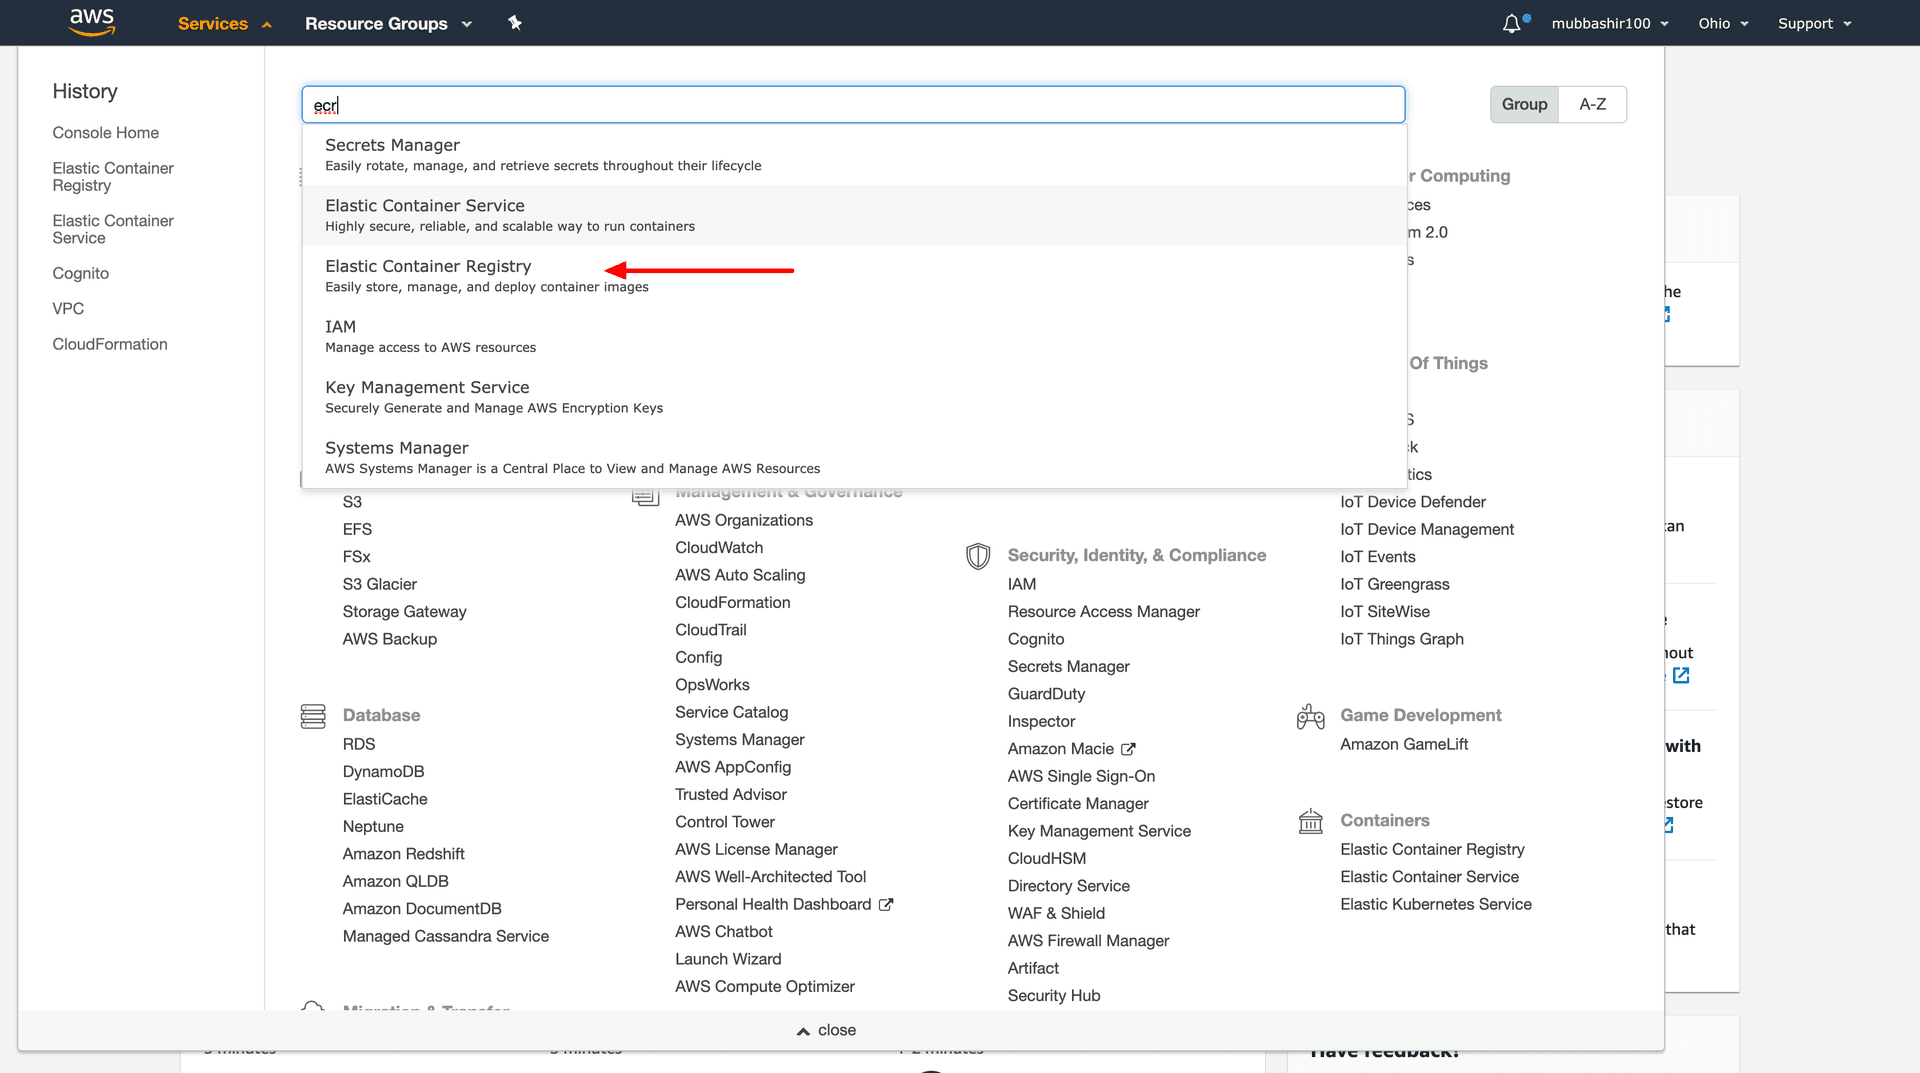Open the Ohio region selector
Screen dimensions: 1920x1073
(1723, 23)
